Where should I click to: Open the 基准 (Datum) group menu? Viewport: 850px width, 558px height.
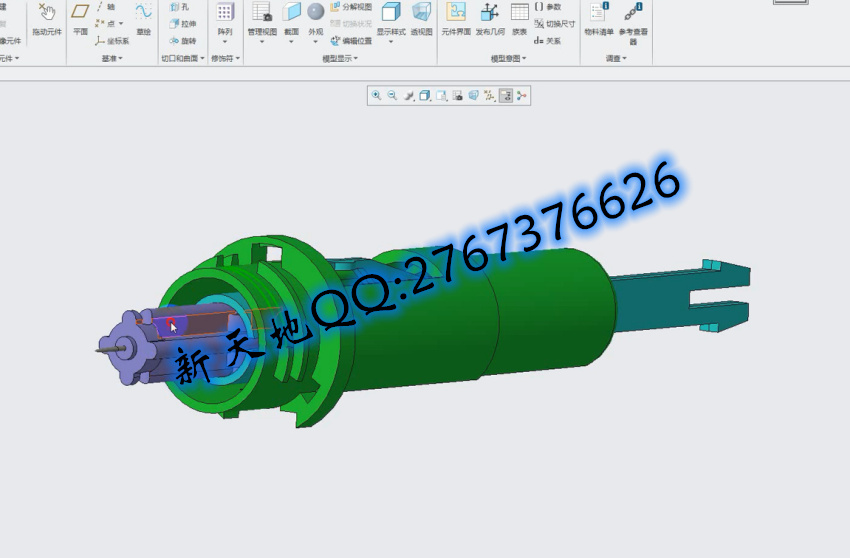coord(112,59)
